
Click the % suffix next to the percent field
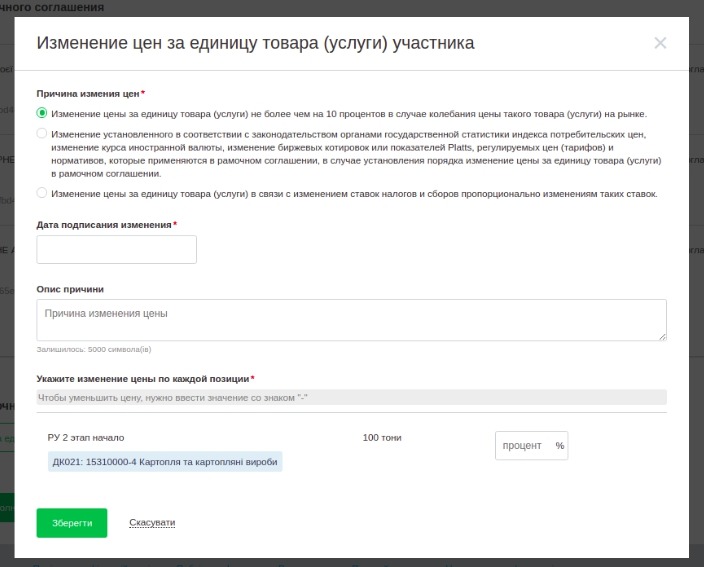(560, 446)
